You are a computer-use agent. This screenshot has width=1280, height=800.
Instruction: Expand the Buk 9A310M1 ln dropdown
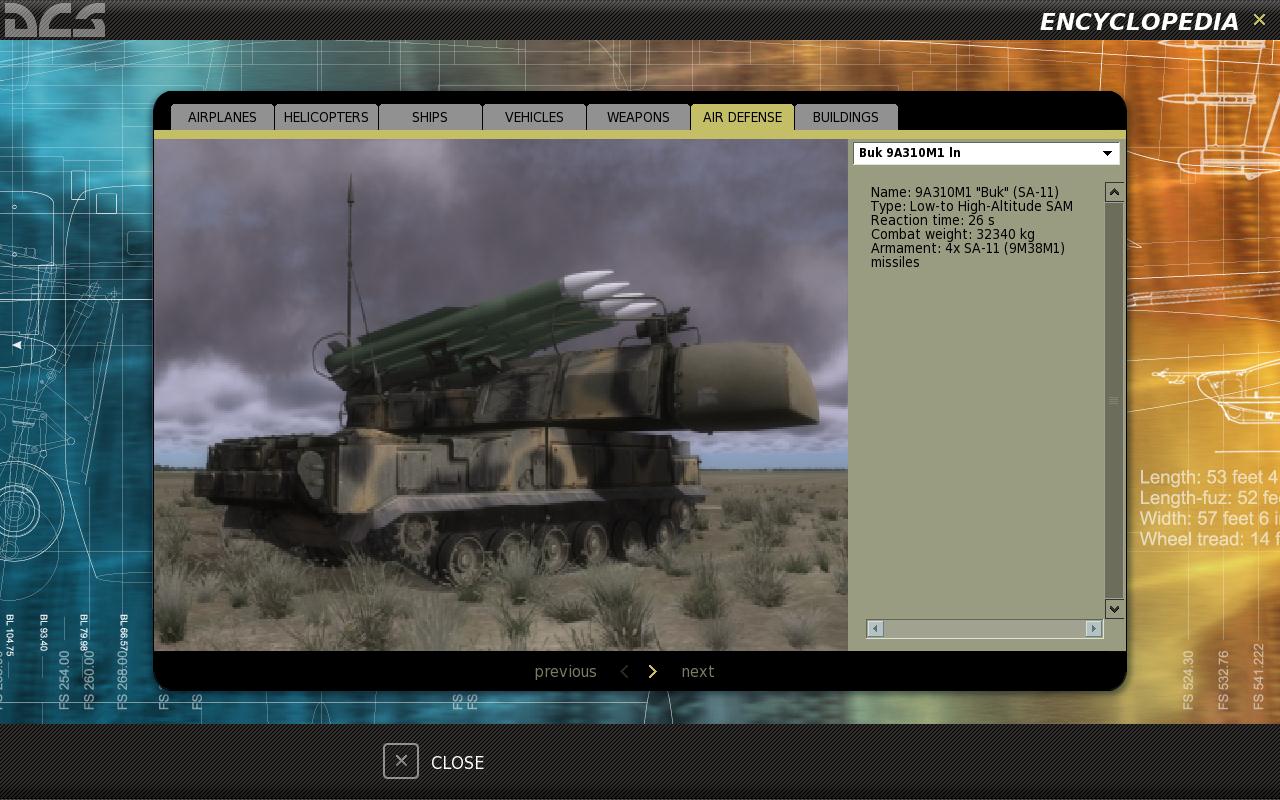tap(986, 153)
